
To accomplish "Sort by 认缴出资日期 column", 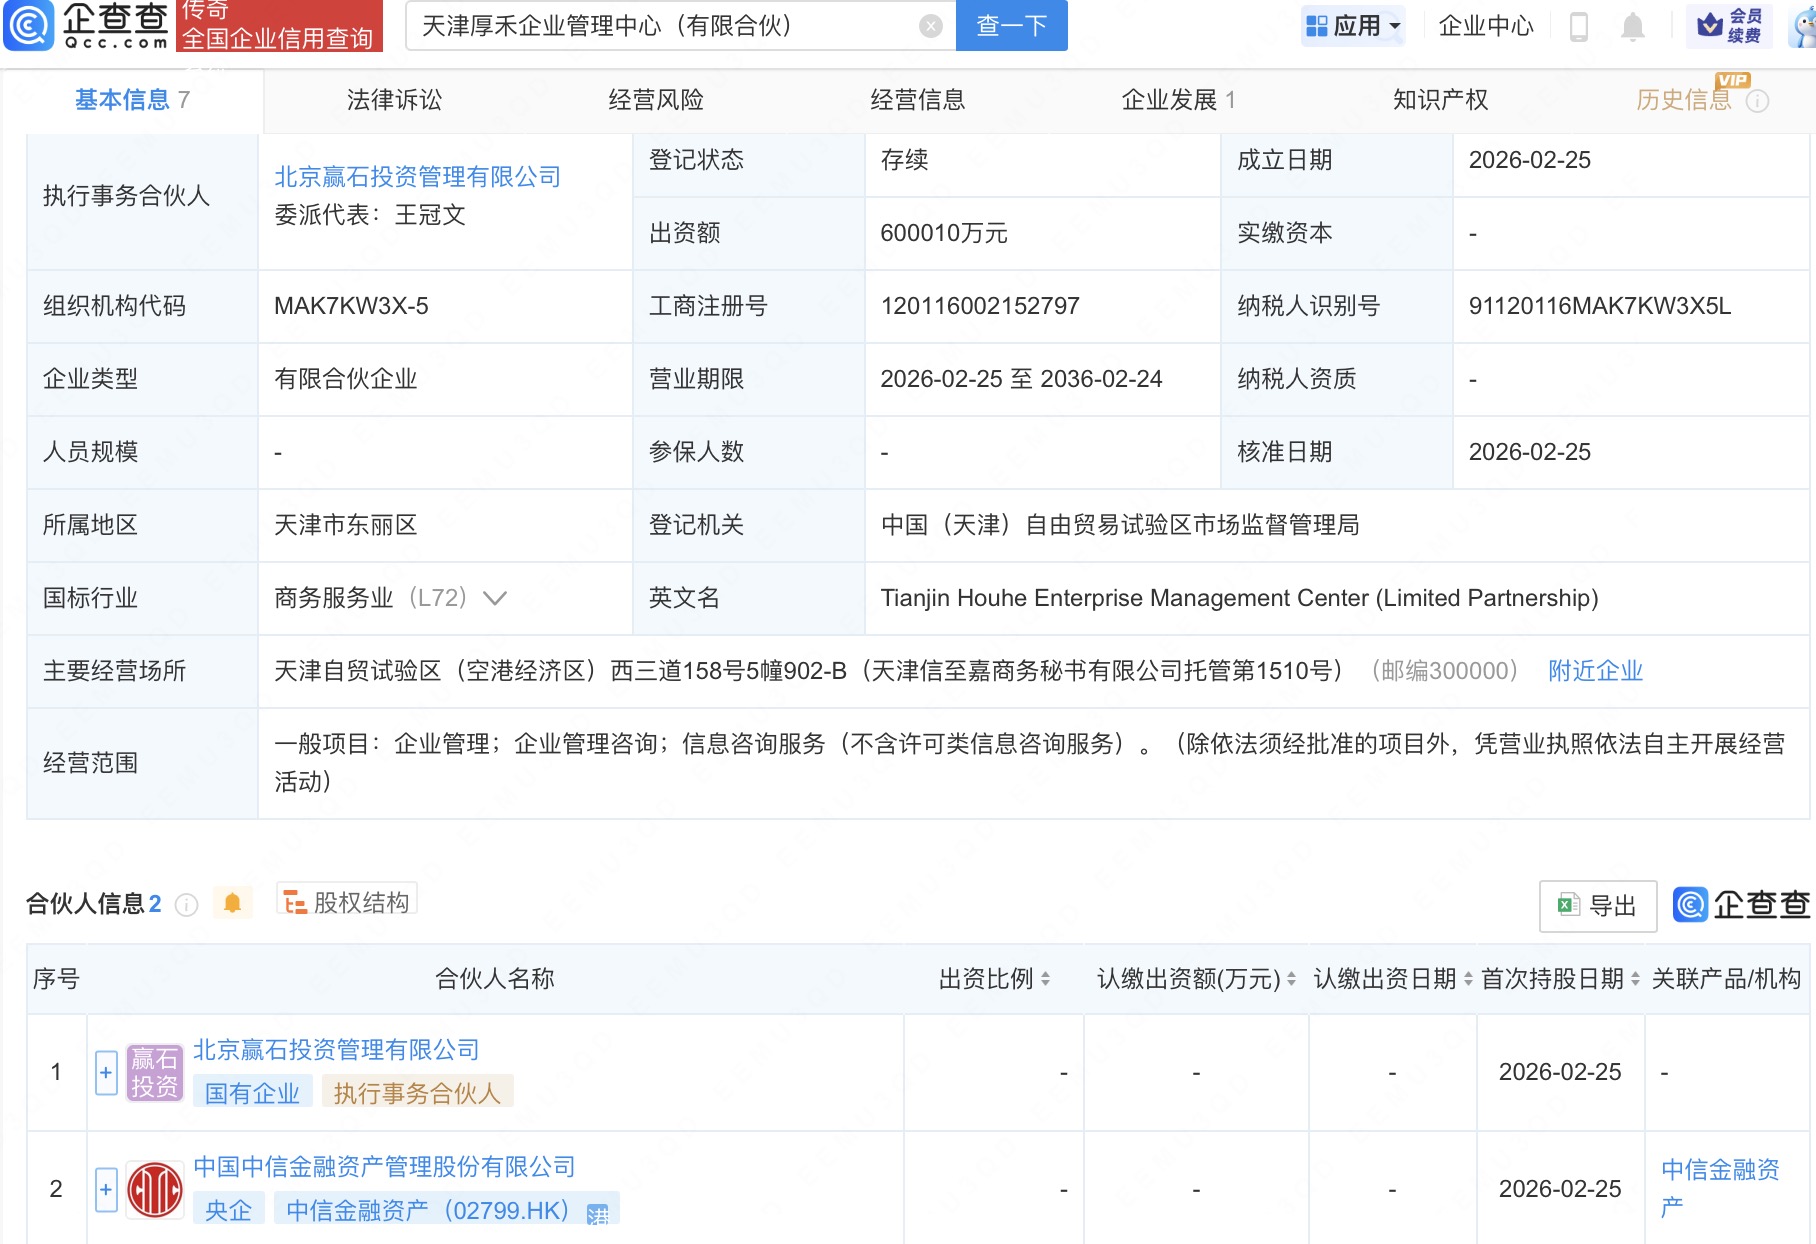I will pyautogui.click(x=1467, y=979).
